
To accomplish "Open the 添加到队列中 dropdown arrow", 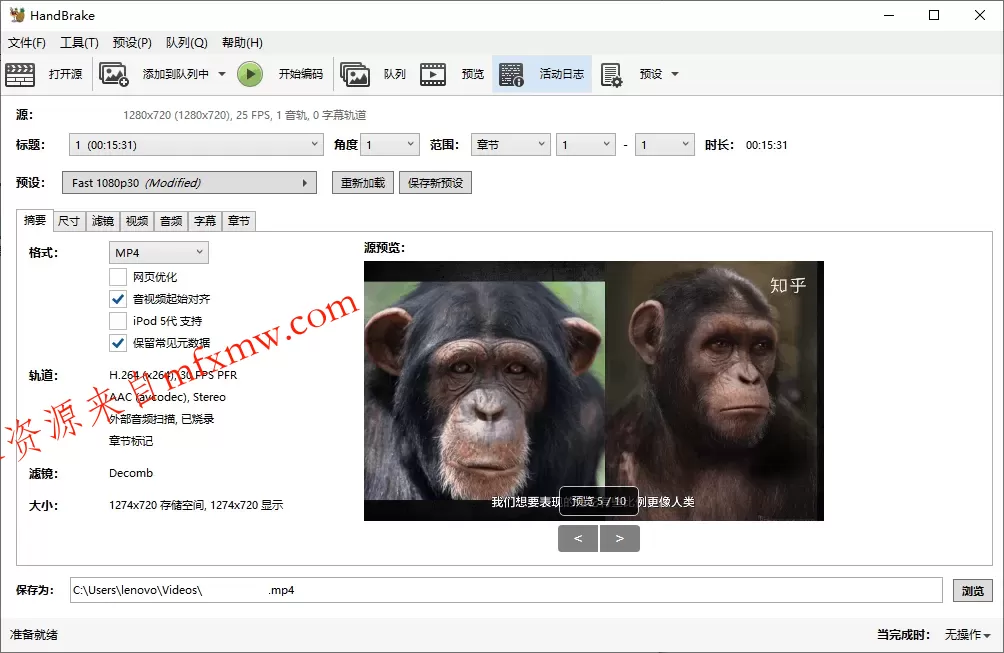I will click(222, 74).
